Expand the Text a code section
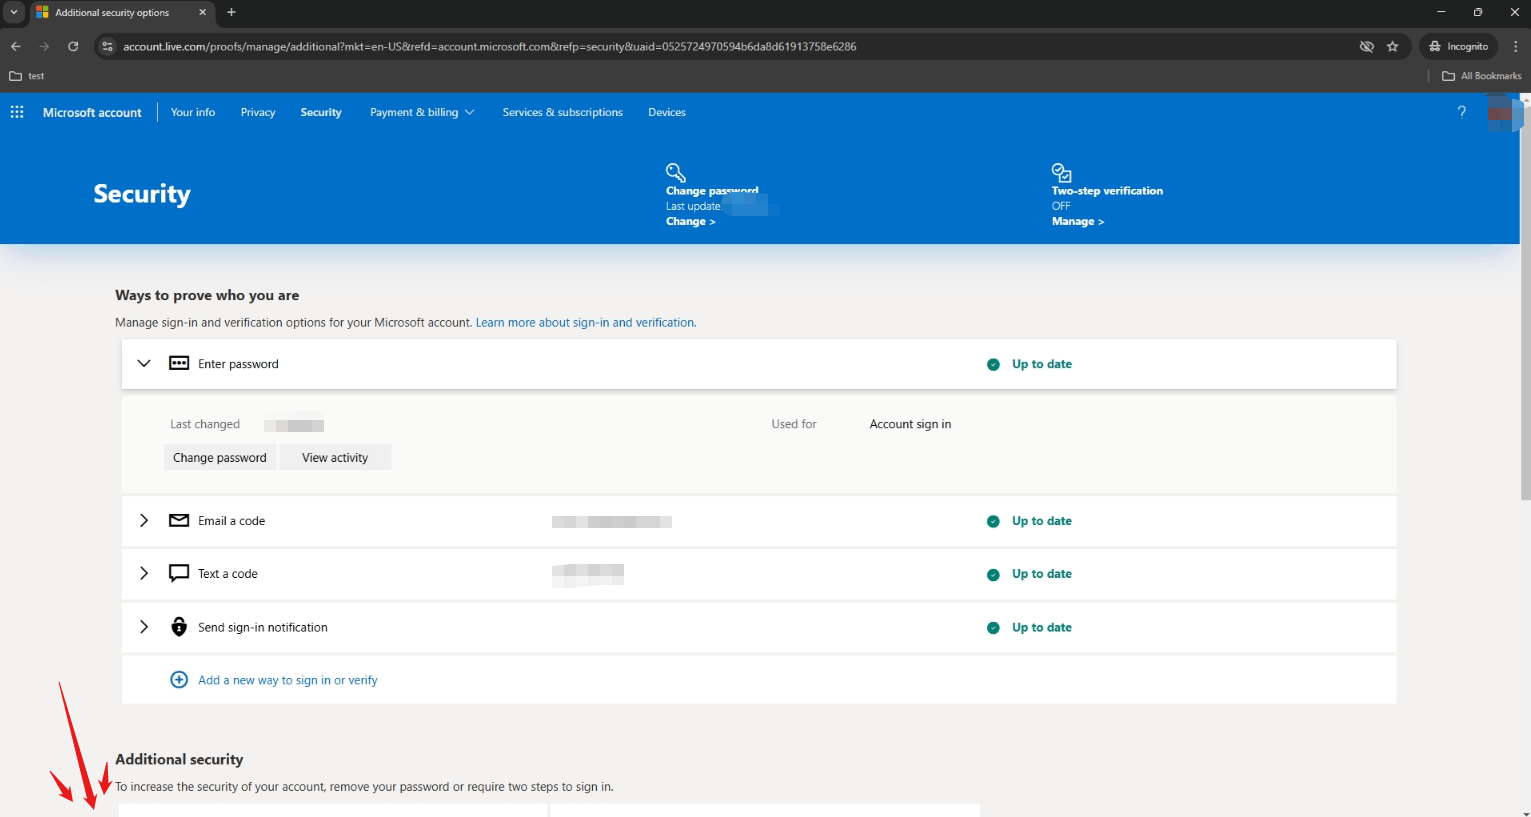This screenshot has height=817, width=1531. 143,573
